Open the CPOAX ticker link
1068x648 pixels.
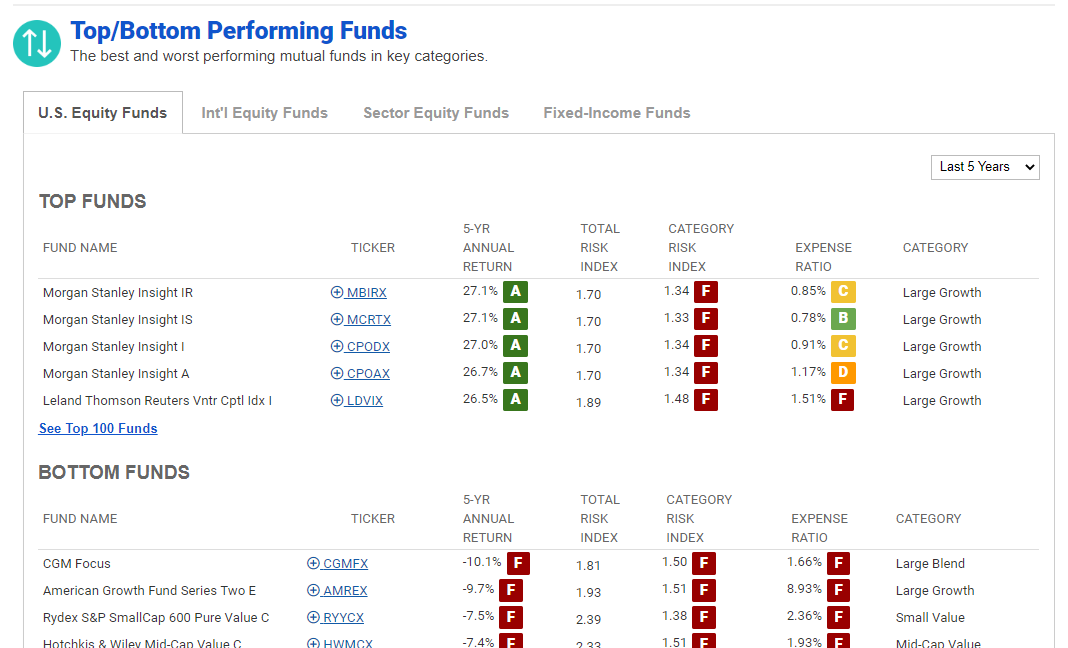pos(368,373)
